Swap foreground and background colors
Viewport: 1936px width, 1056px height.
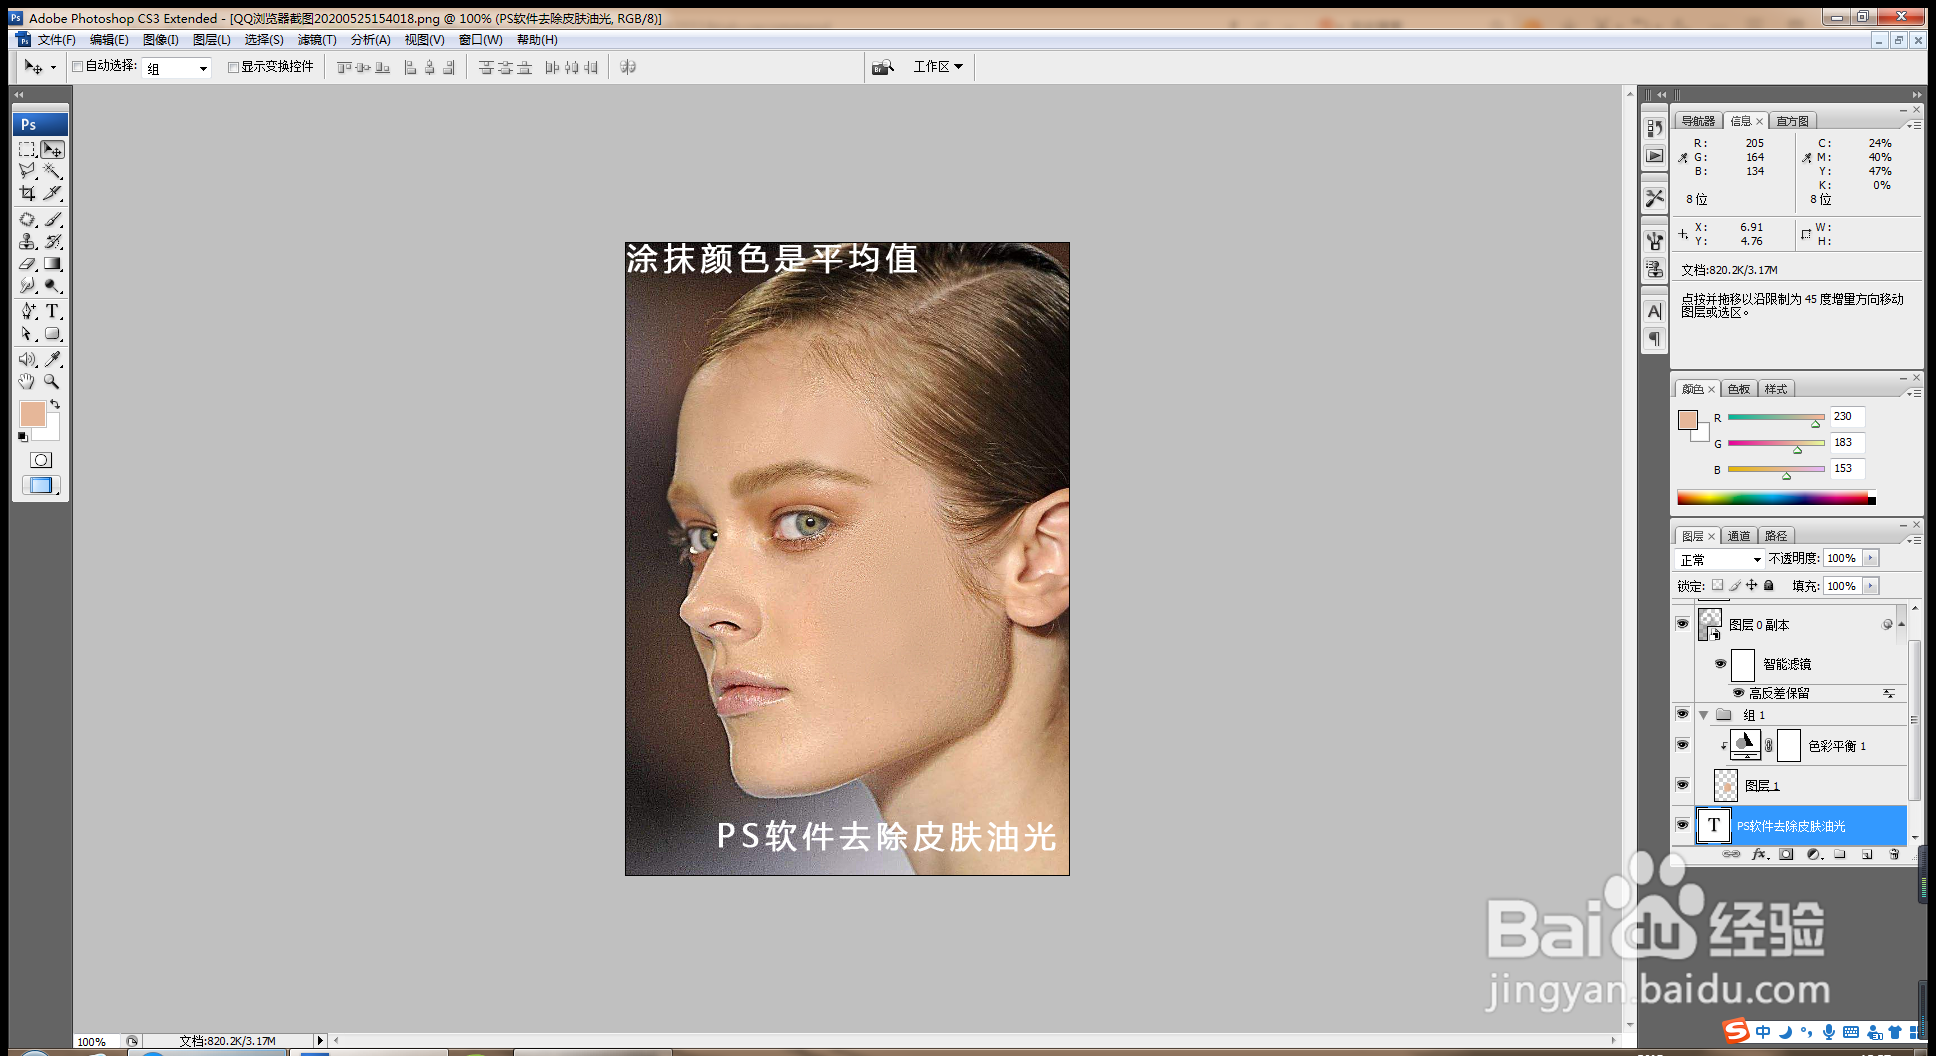coord(55,404)
